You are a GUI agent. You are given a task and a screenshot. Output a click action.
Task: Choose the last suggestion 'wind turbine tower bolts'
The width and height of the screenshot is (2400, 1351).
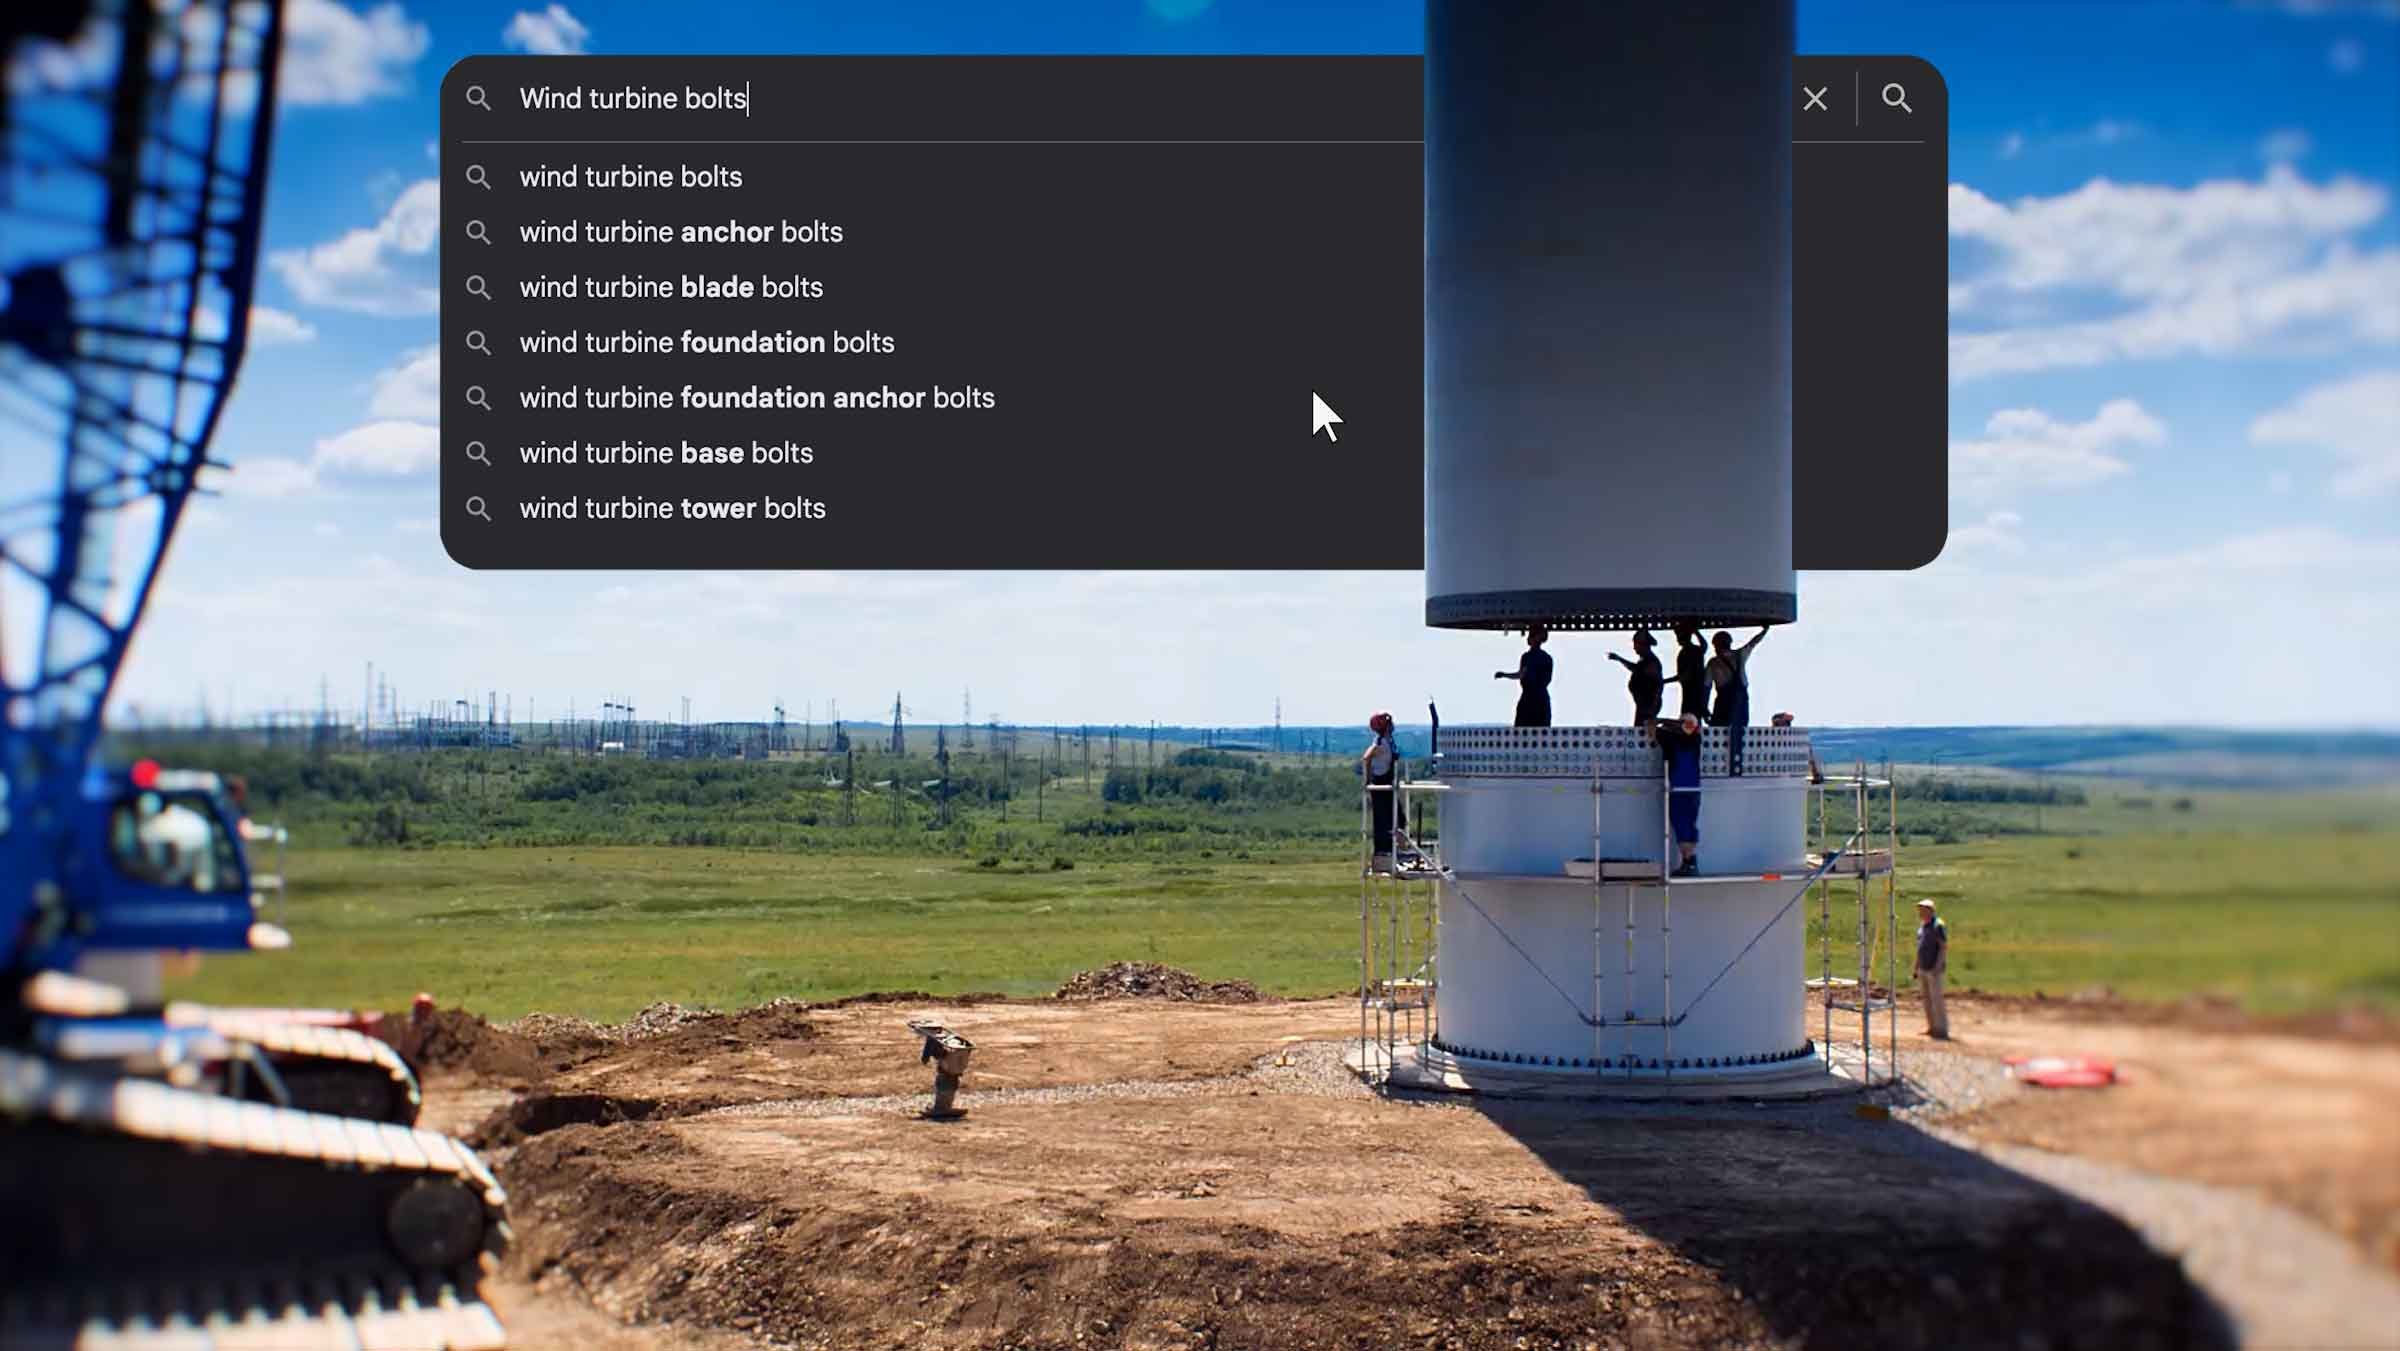pos(671,508)
